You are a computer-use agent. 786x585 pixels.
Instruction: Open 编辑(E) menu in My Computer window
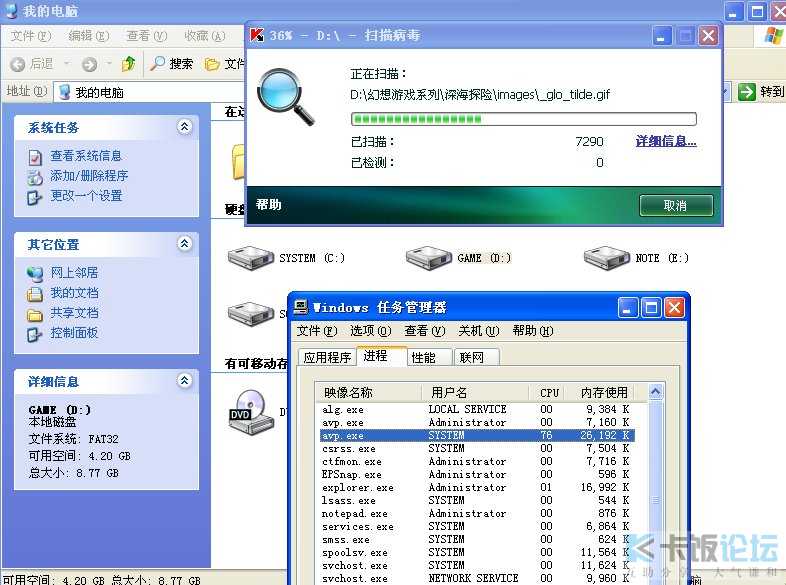pos(89,36)
